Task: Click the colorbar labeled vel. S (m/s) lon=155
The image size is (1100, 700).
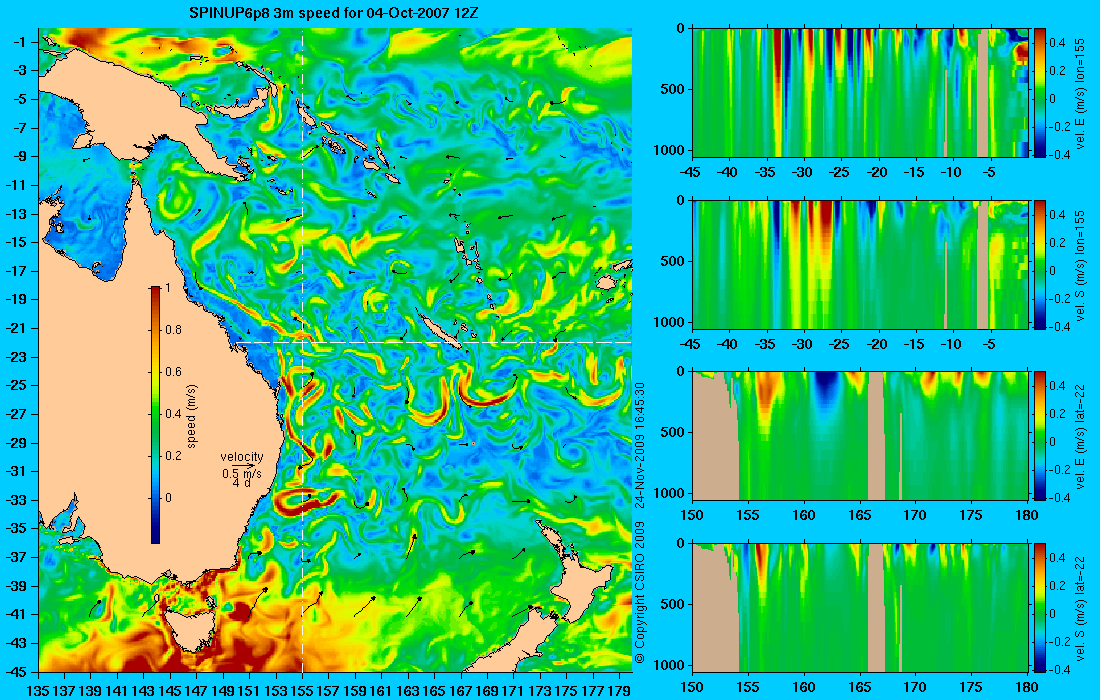Action: (1040, 264)
